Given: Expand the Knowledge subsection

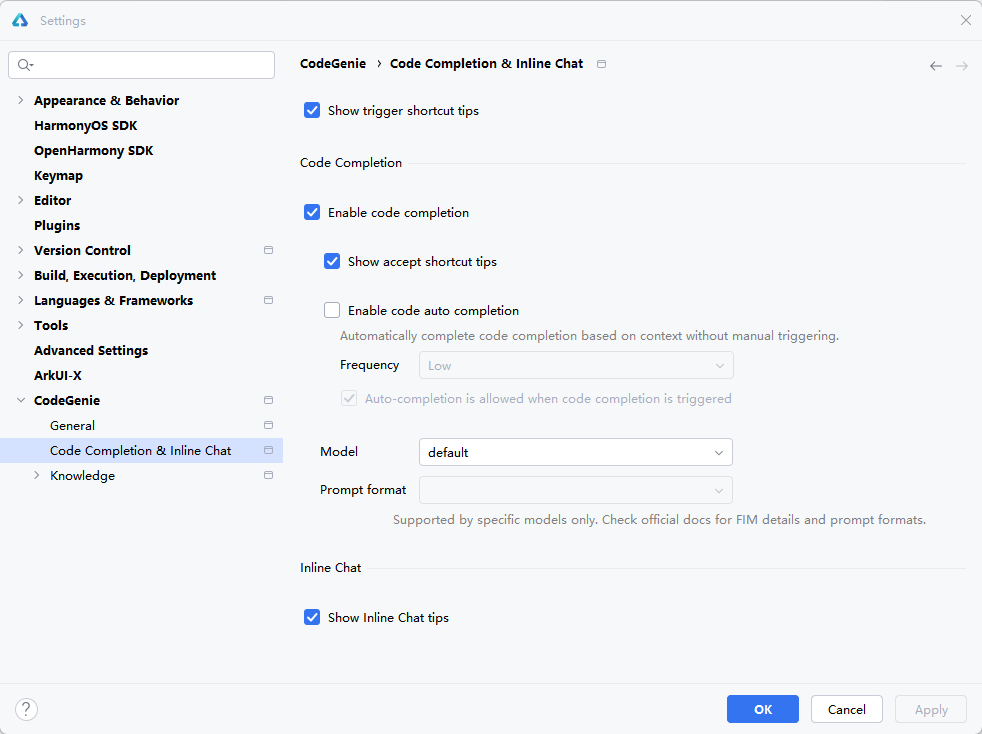Looking at the screenshot, I should click(x=37, y=476).
